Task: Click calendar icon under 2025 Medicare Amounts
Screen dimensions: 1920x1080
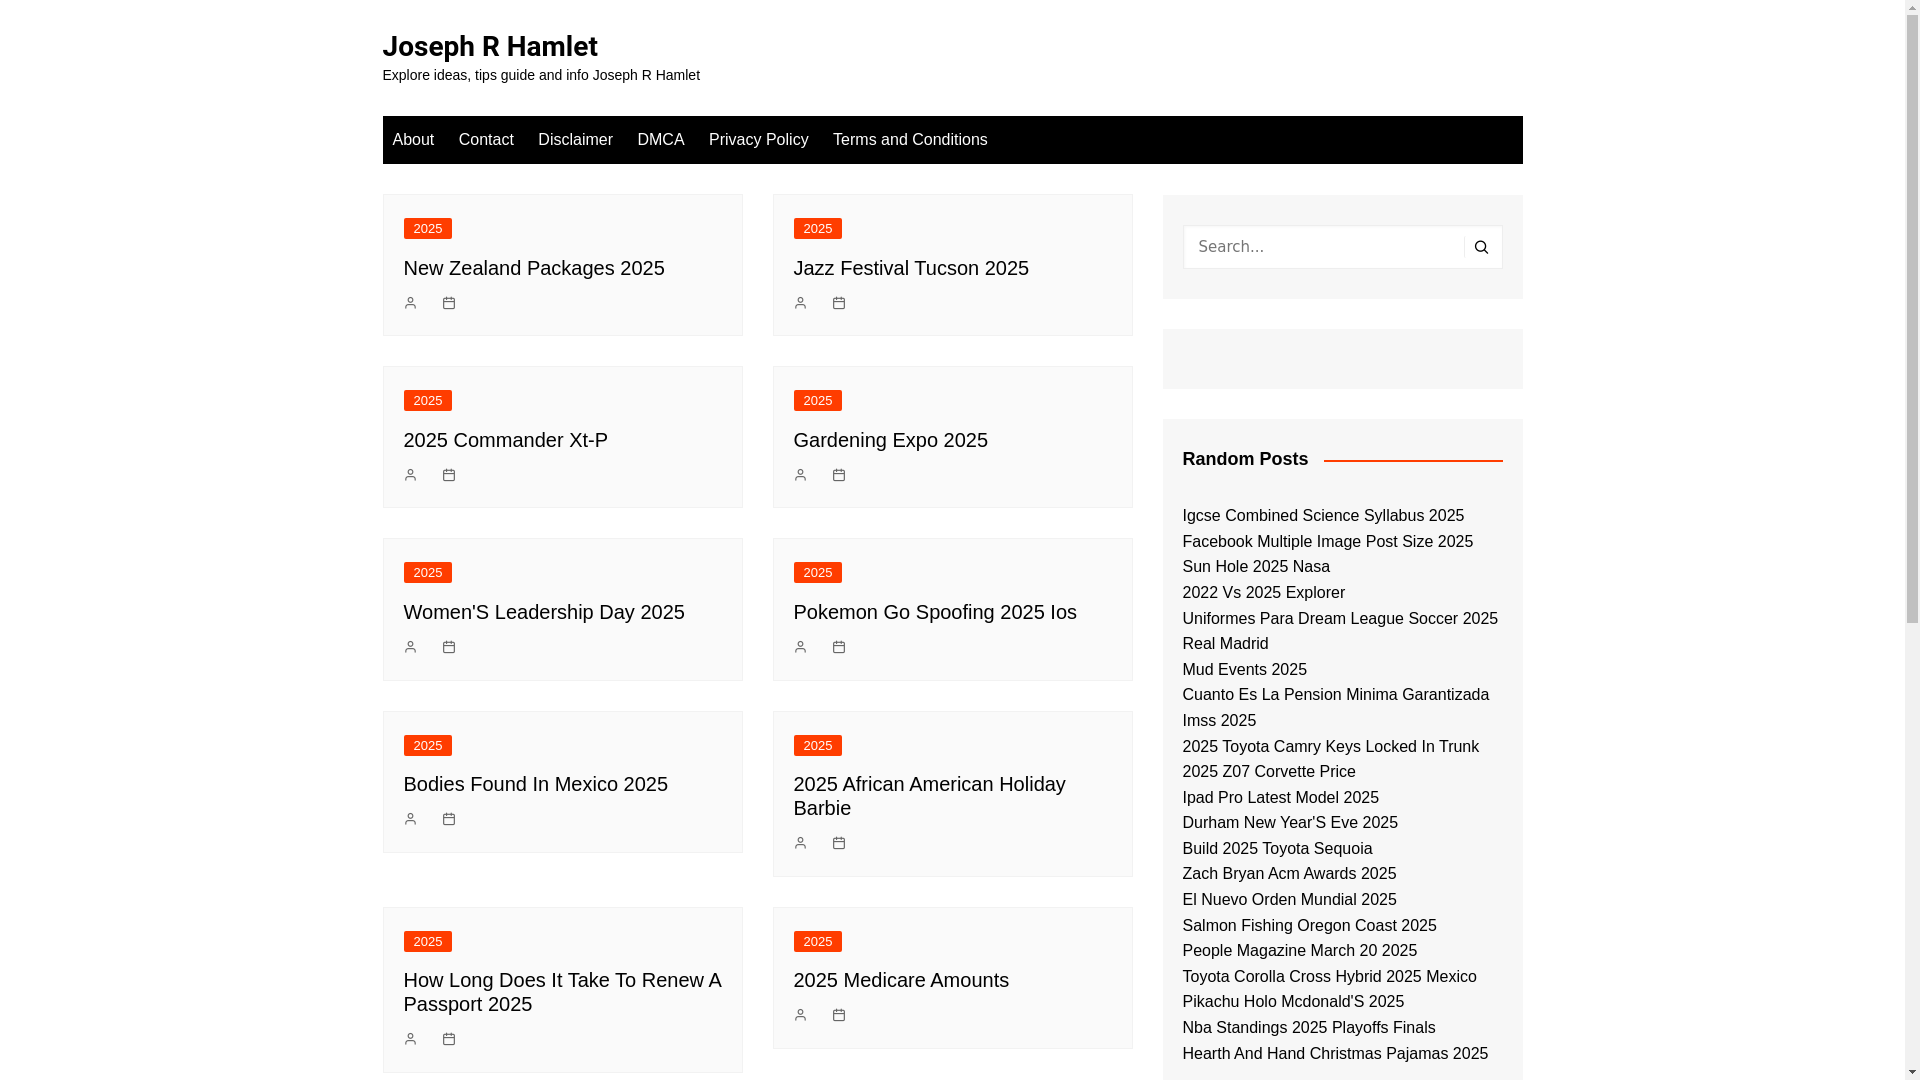Action: coord(839,1015)
